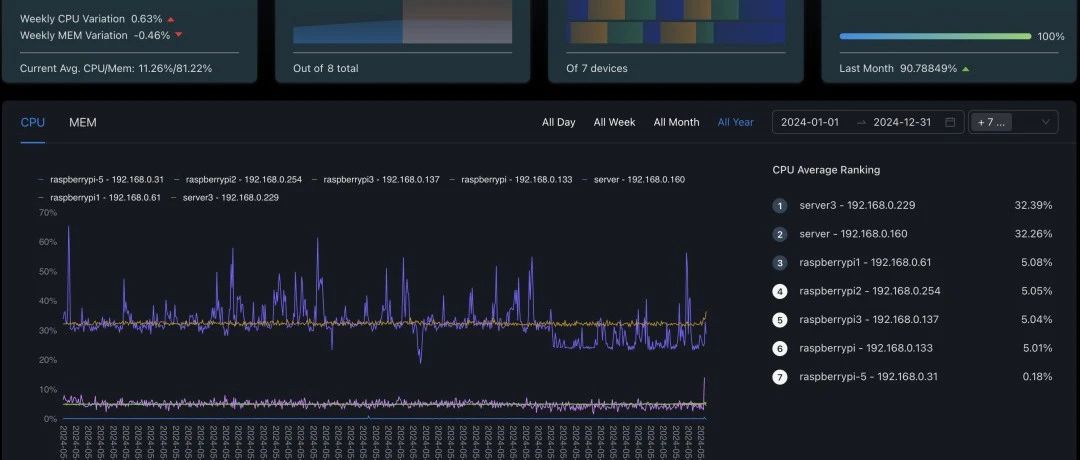Switch to the CPU tab
The image size is (1080, 460).
coord(32,122)
